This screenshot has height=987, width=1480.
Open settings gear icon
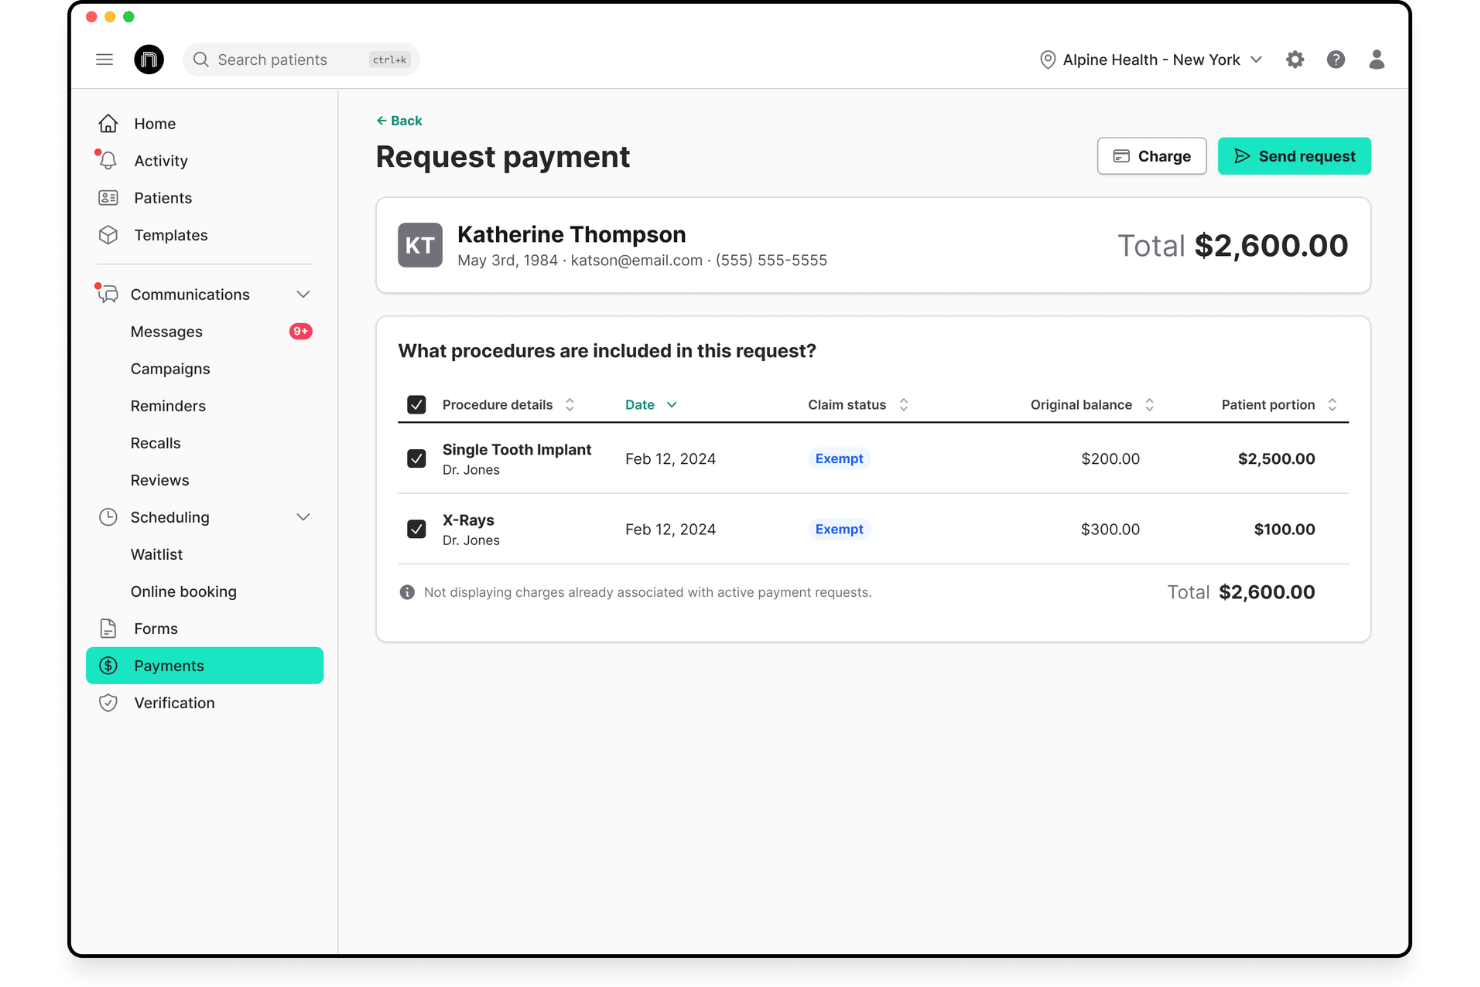coord(1295,60)
